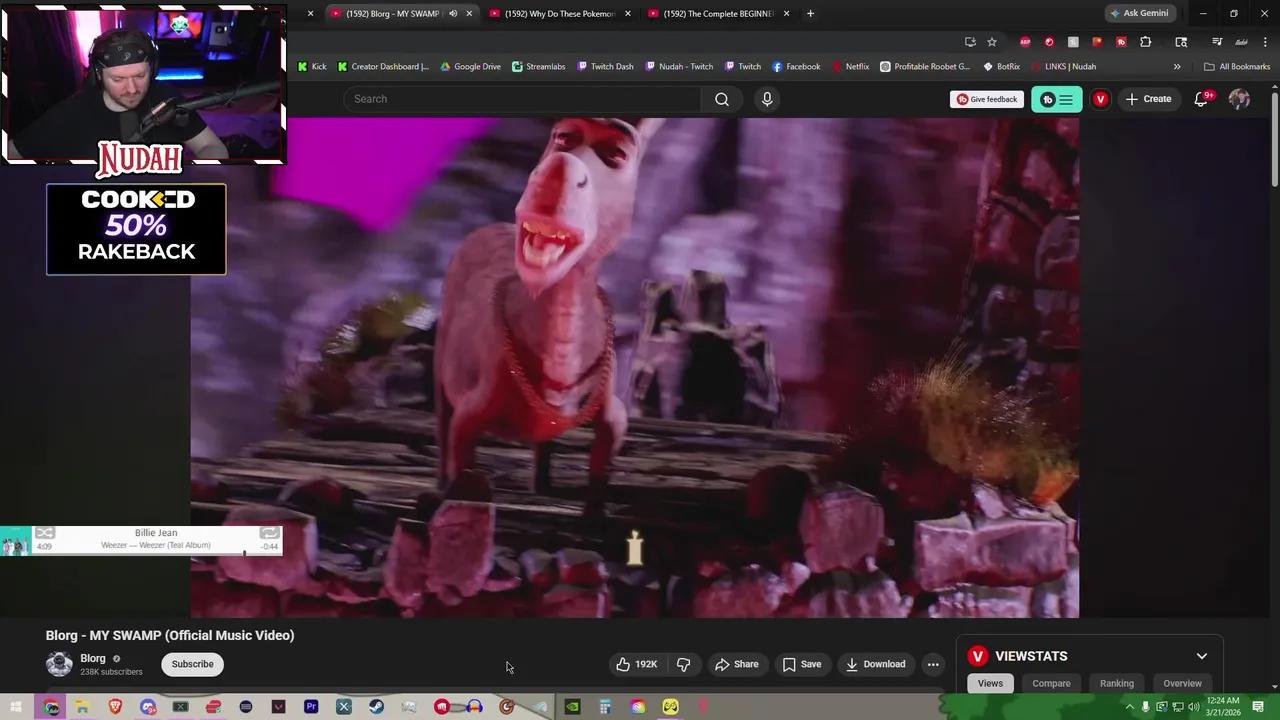Subscribe to the Blorg channel
The width and height of the screenshot is (1280, 720).
[192, 664]
